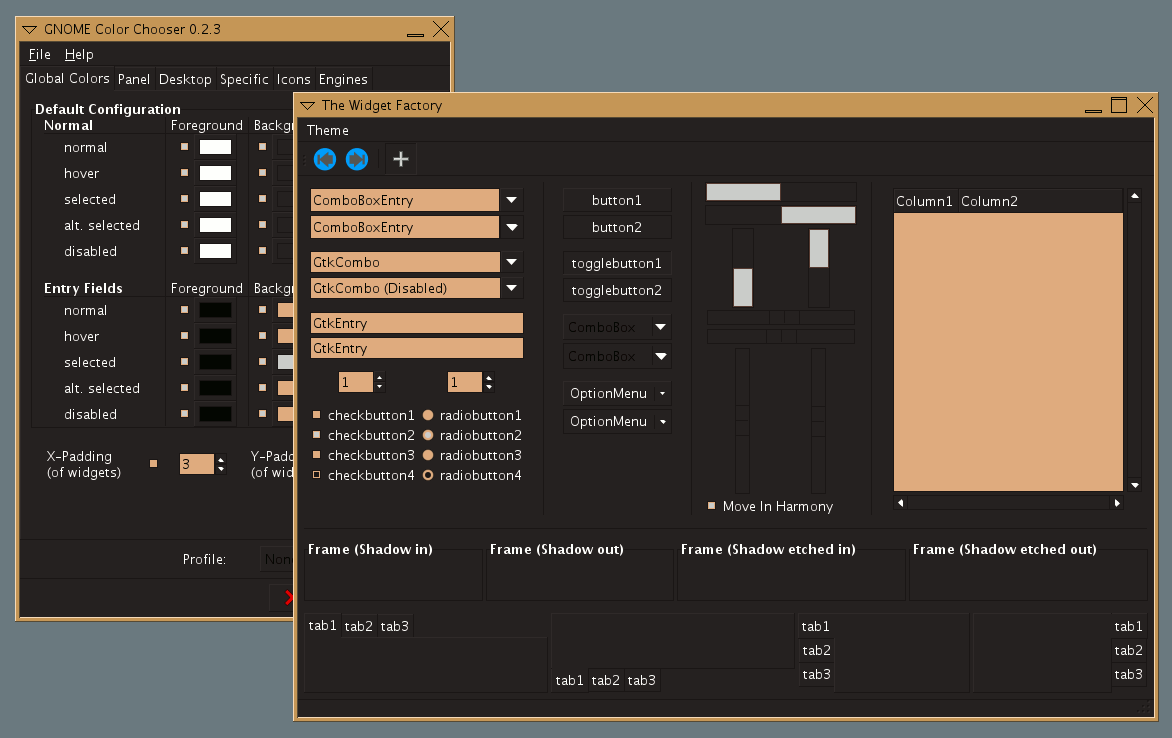Viewport: 1172px width, 738px height.
Task: Click the top horizontal slider handle
Action: [x=743, y=192]
